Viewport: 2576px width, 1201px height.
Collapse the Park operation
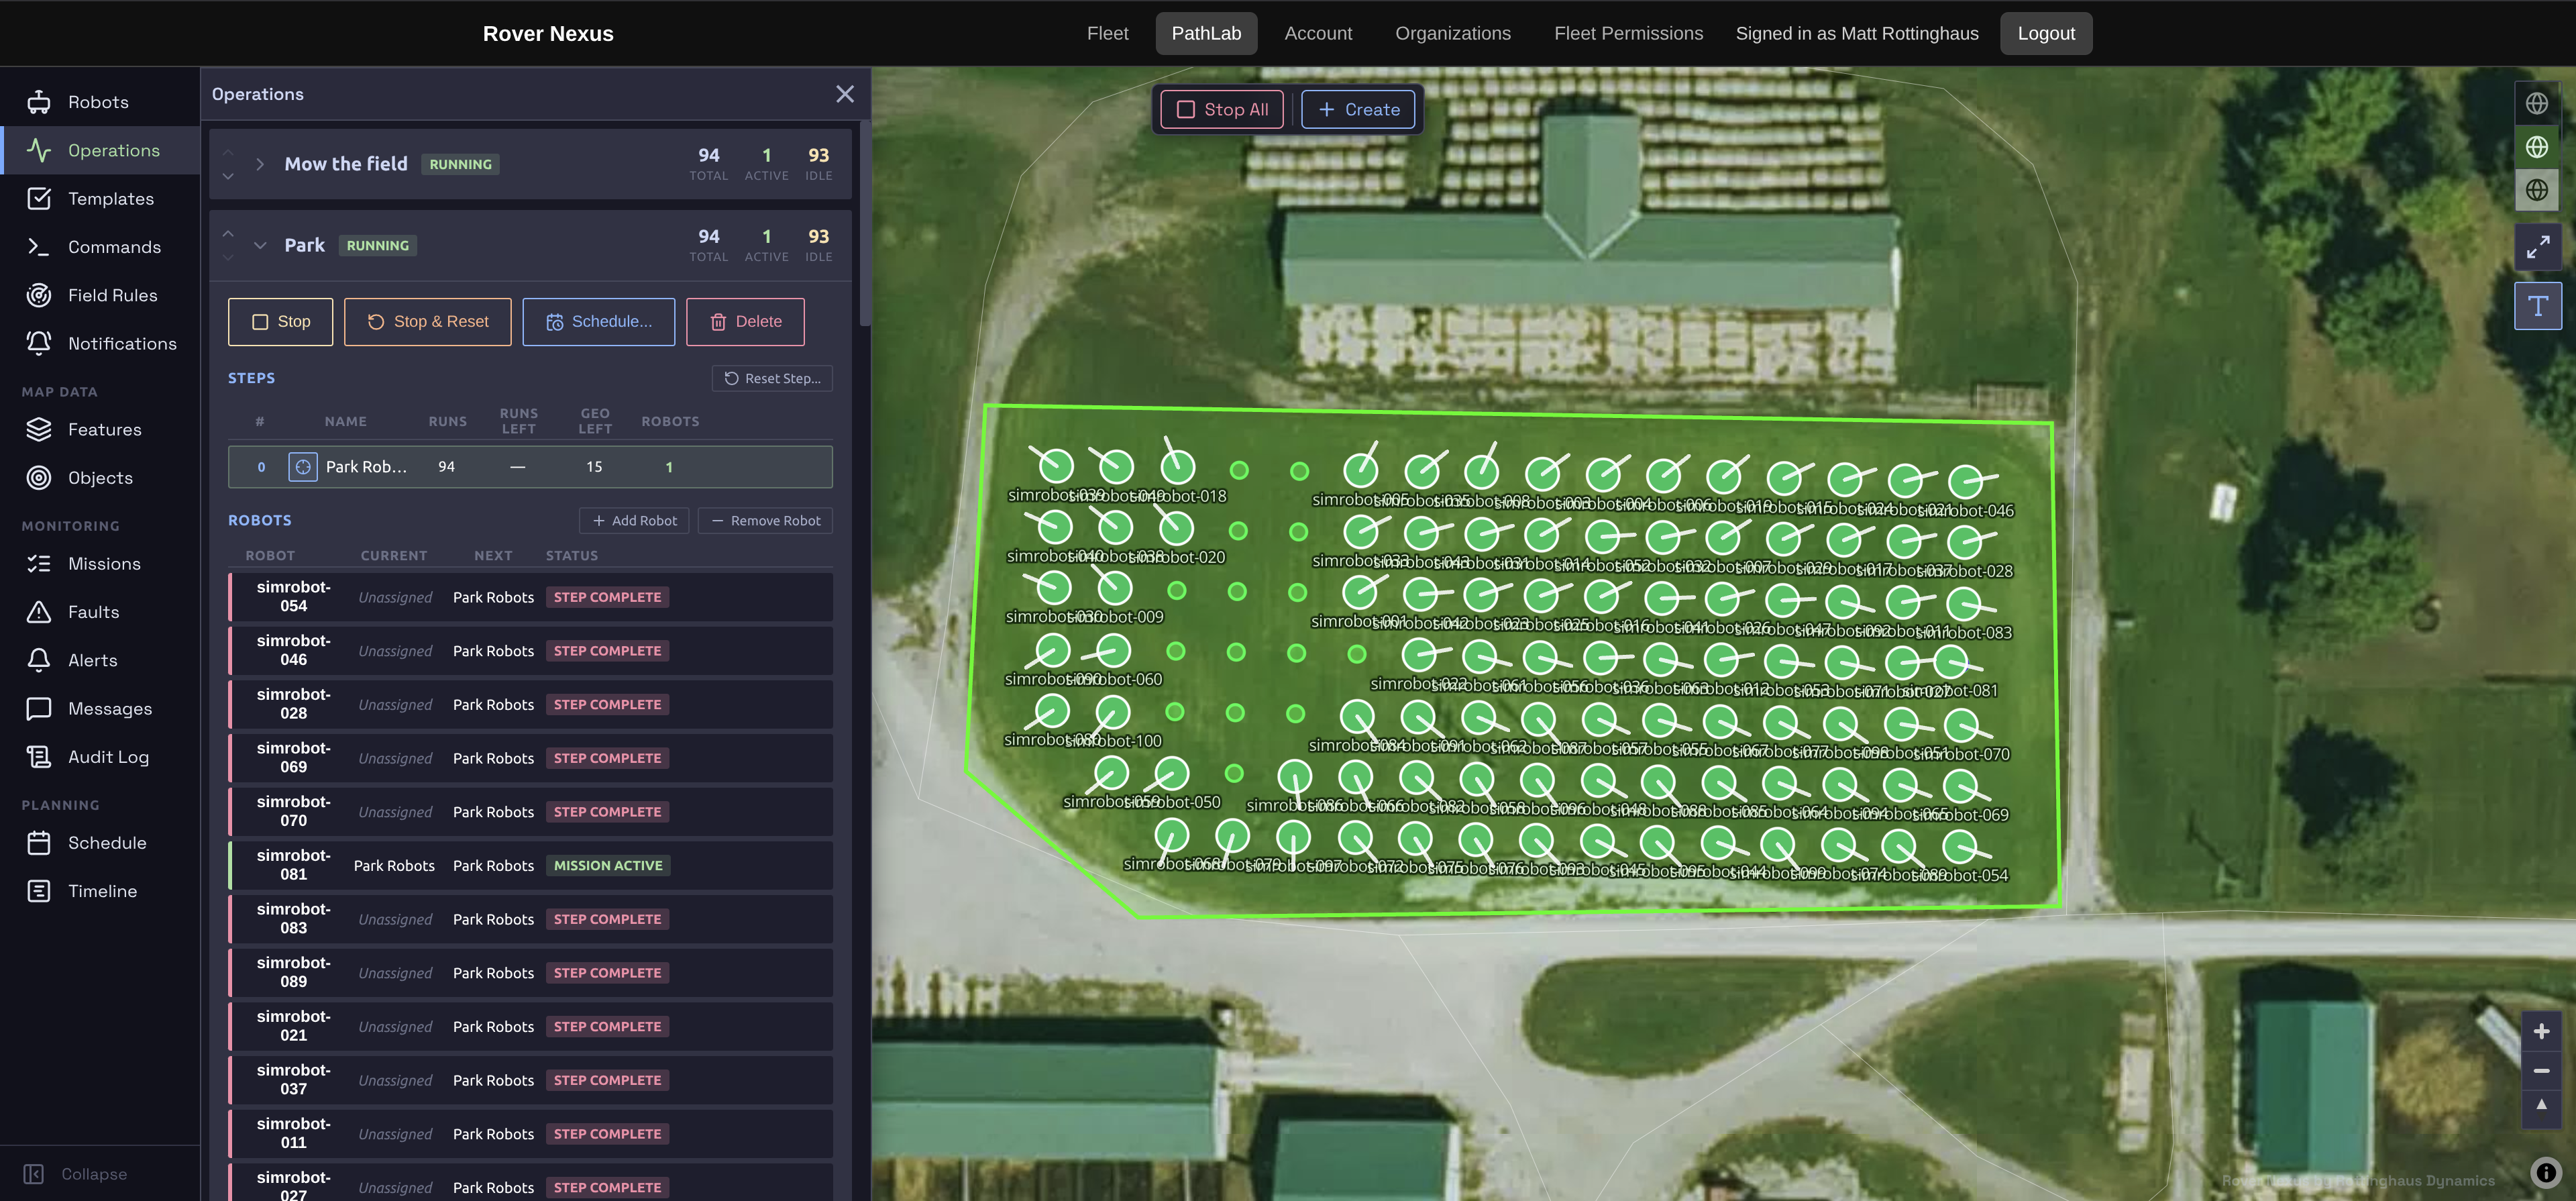point(260,245)
